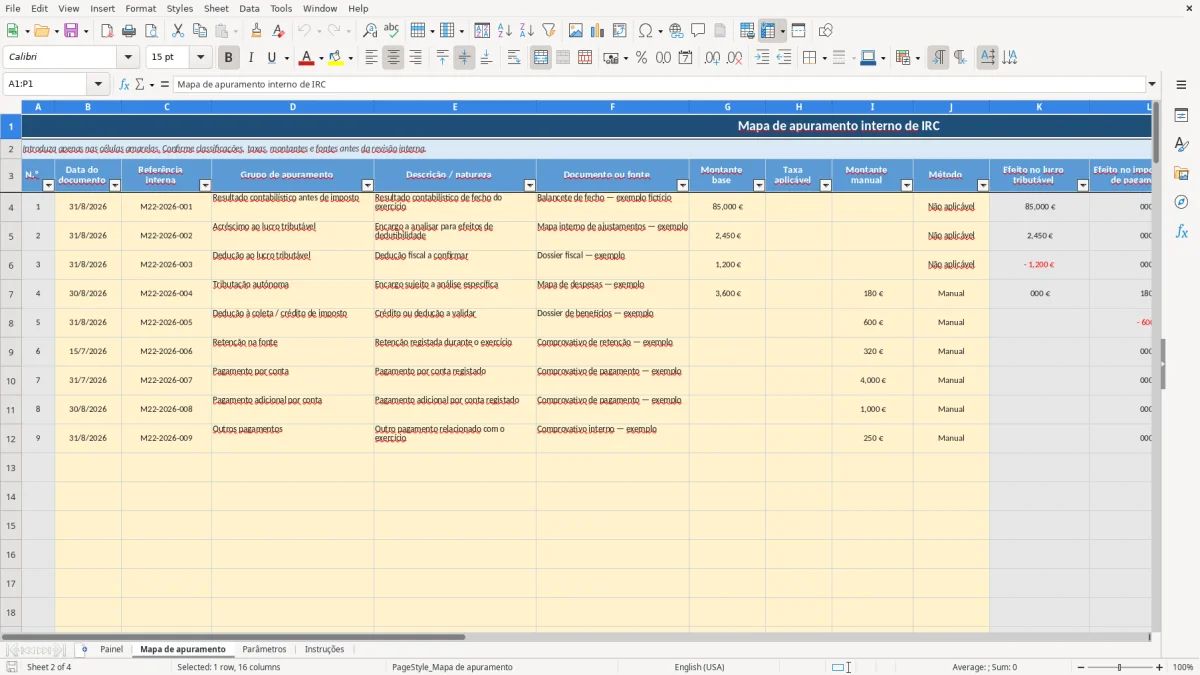Open the Format menu

140,8
